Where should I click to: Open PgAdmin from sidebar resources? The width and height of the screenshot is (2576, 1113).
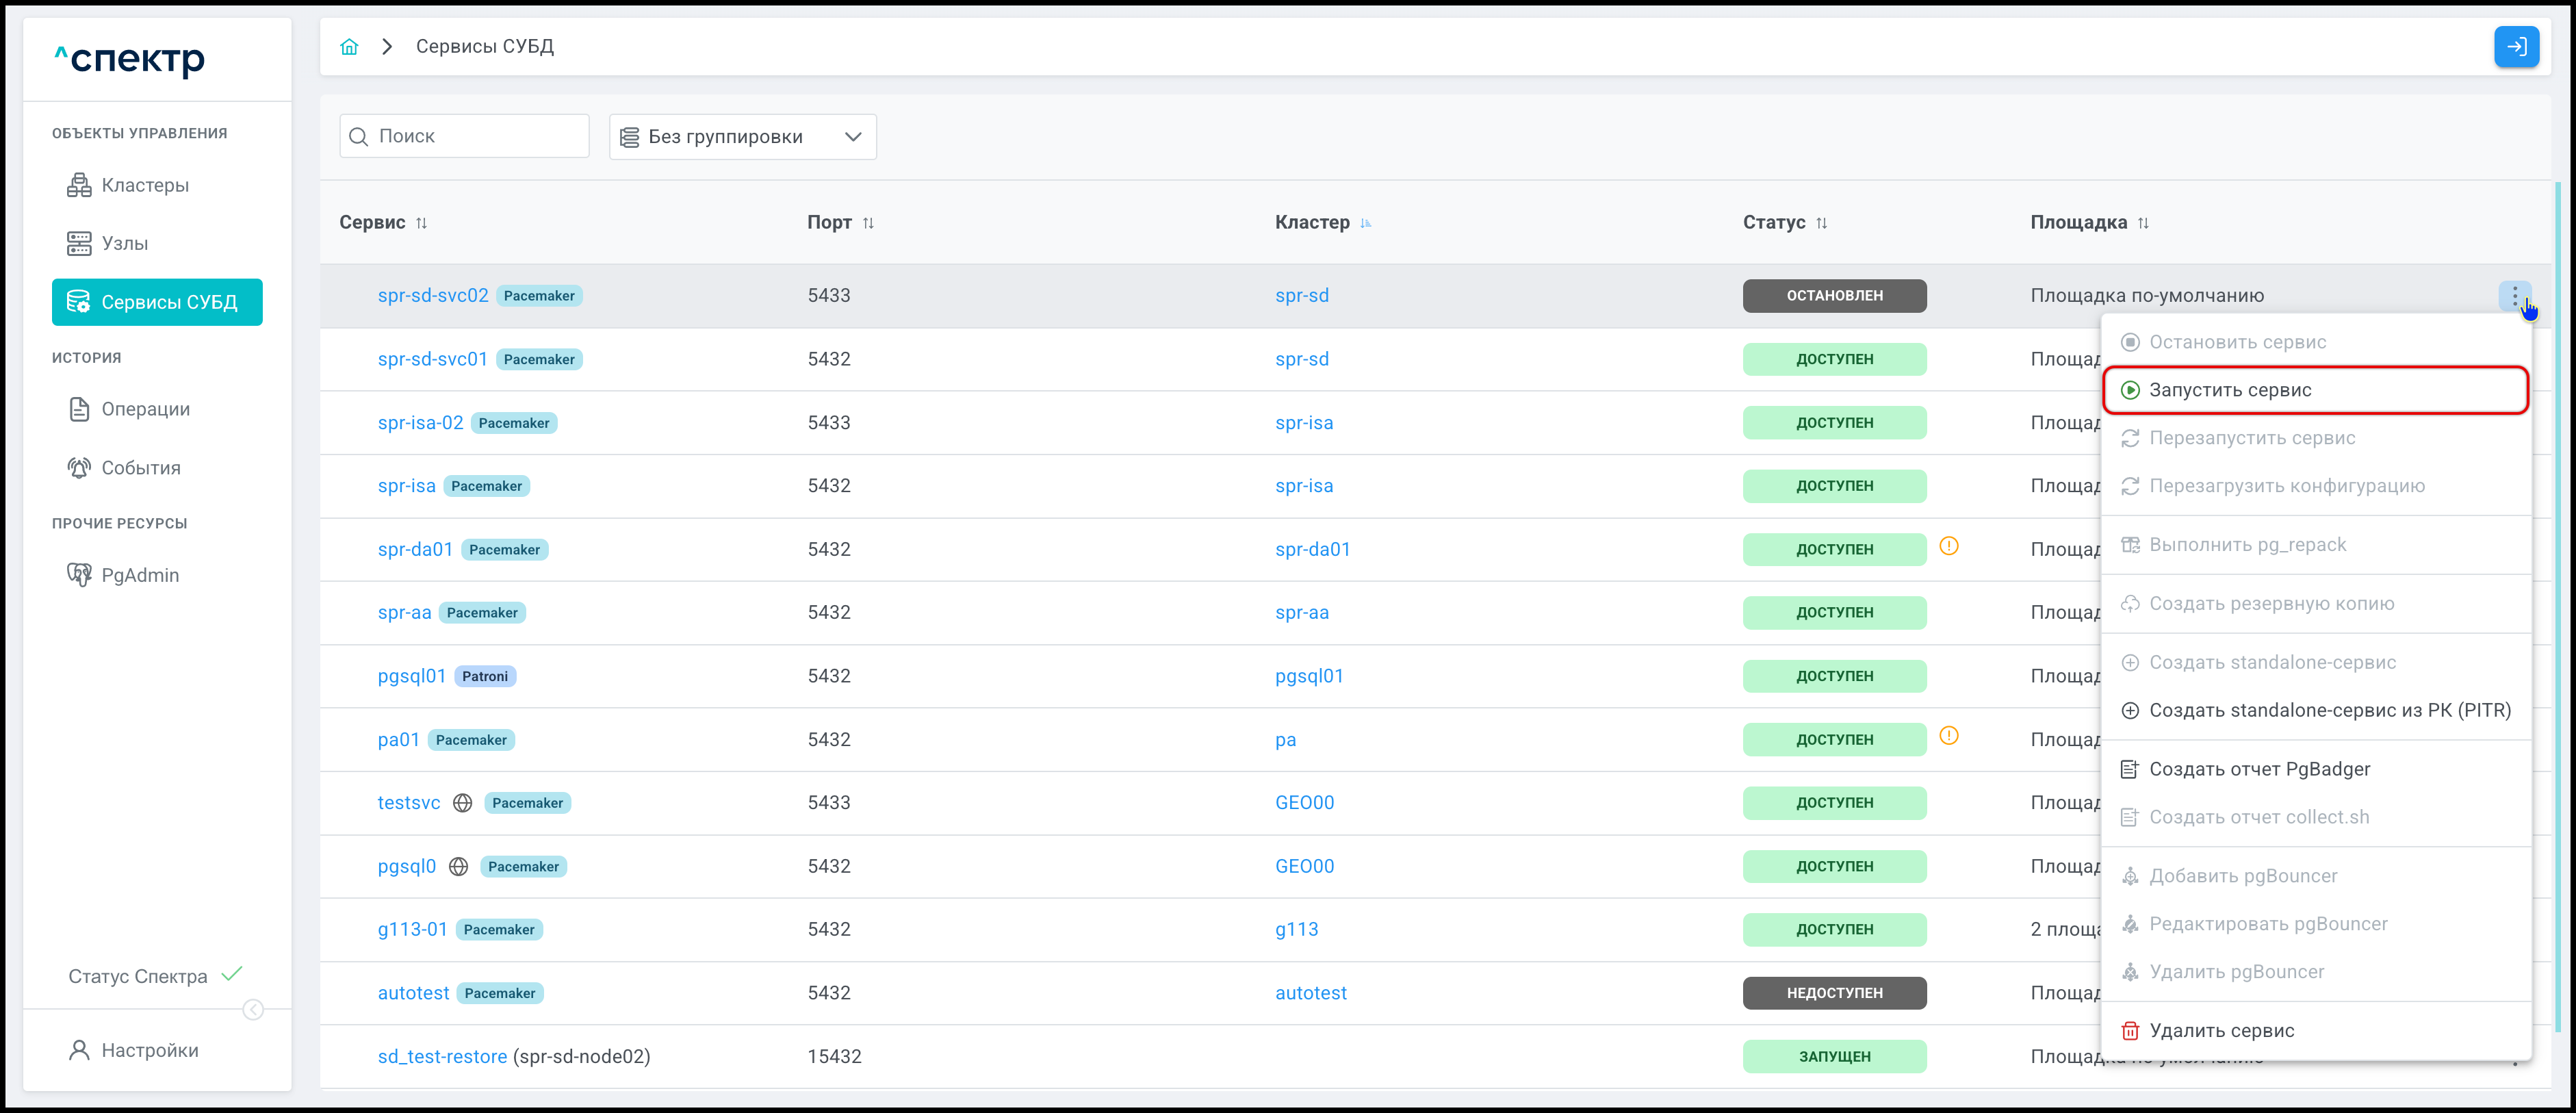[x=139, y=575]
